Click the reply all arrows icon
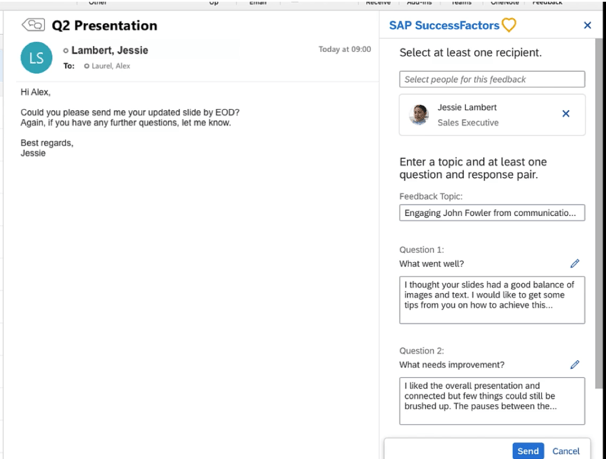Screen dimensions: 606x459 click(x=33, y=25)
